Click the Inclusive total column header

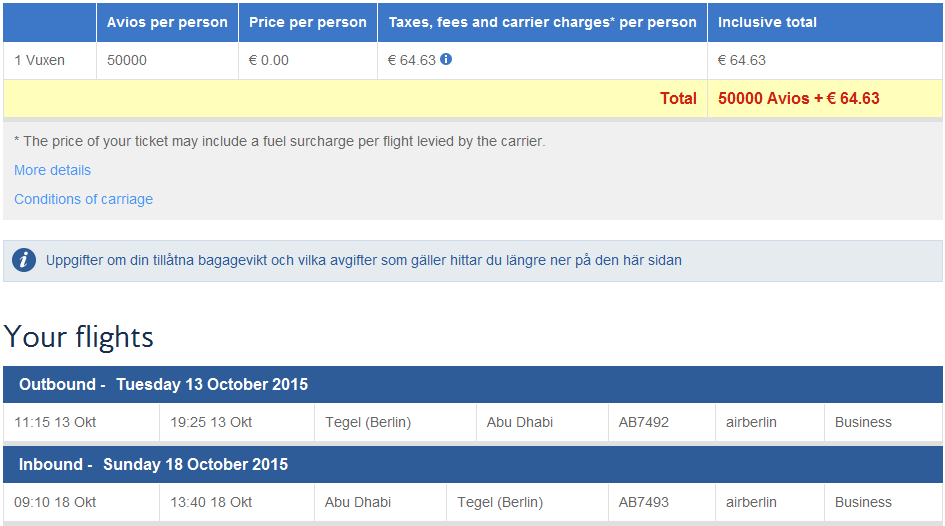click(x=767, y=22)
